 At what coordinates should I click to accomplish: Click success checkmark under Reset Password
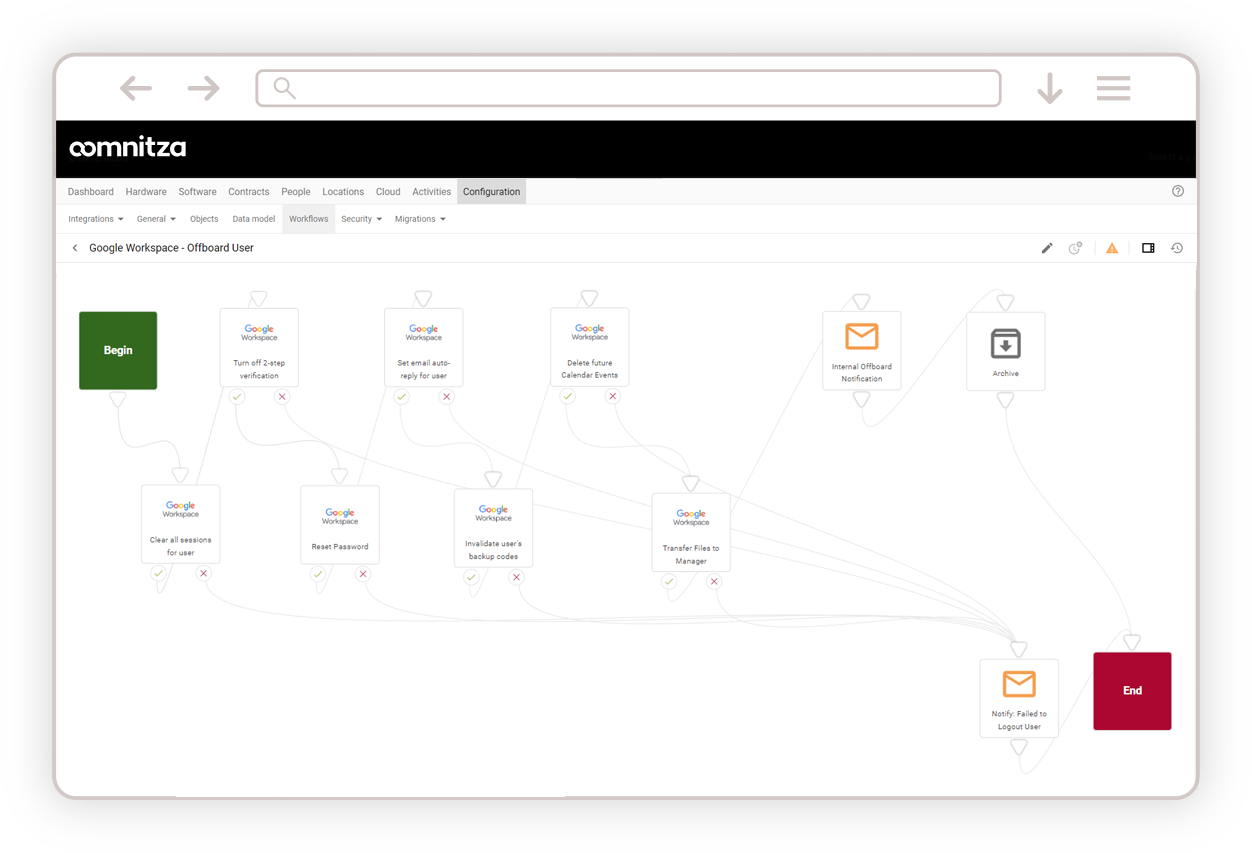(x=318, y=575)
